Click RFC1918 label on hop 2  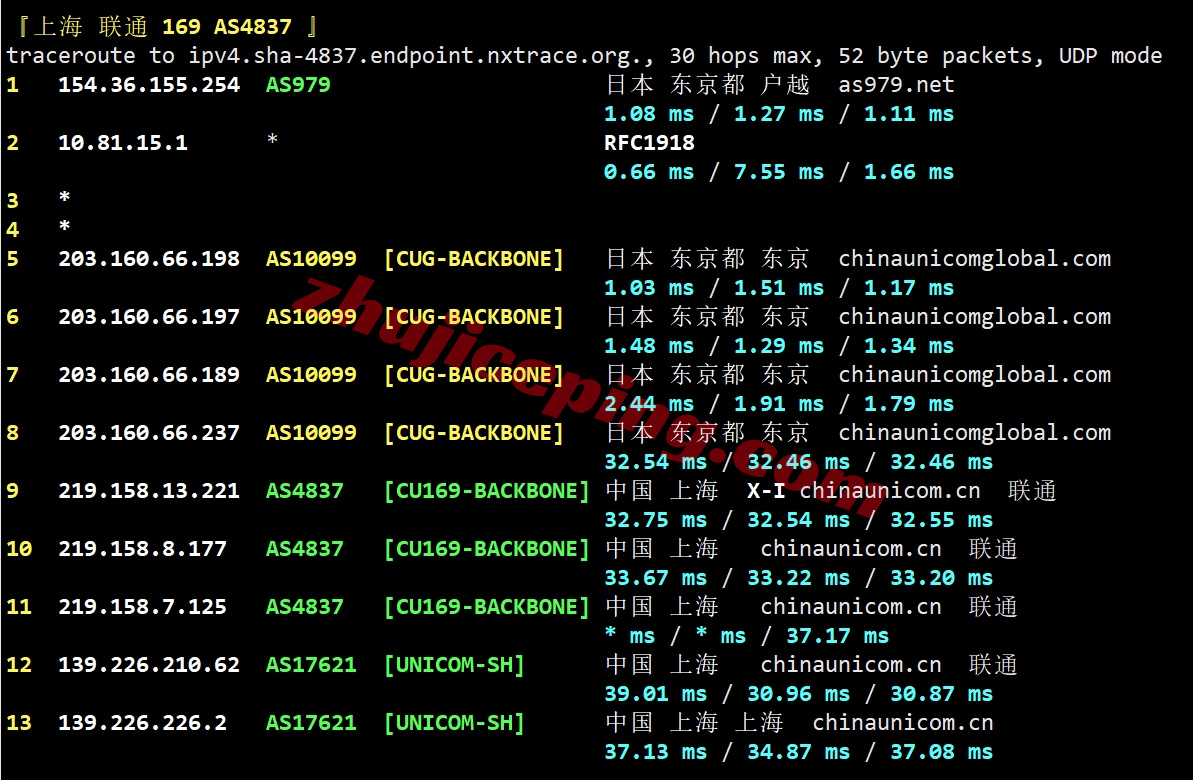pos(649,142)
